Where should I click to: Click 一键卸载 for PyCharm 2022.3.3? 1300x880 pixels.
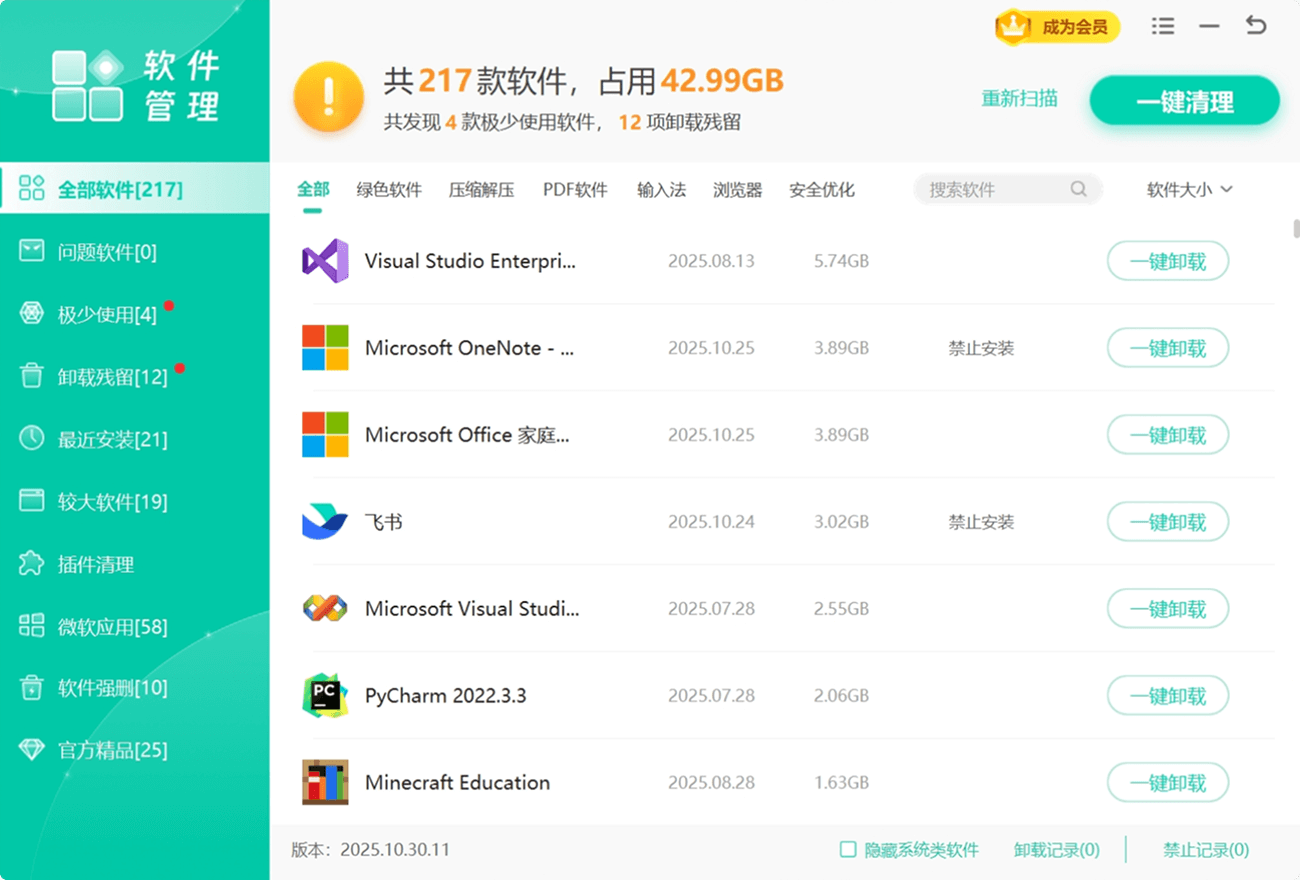[x=1167, y=696]
